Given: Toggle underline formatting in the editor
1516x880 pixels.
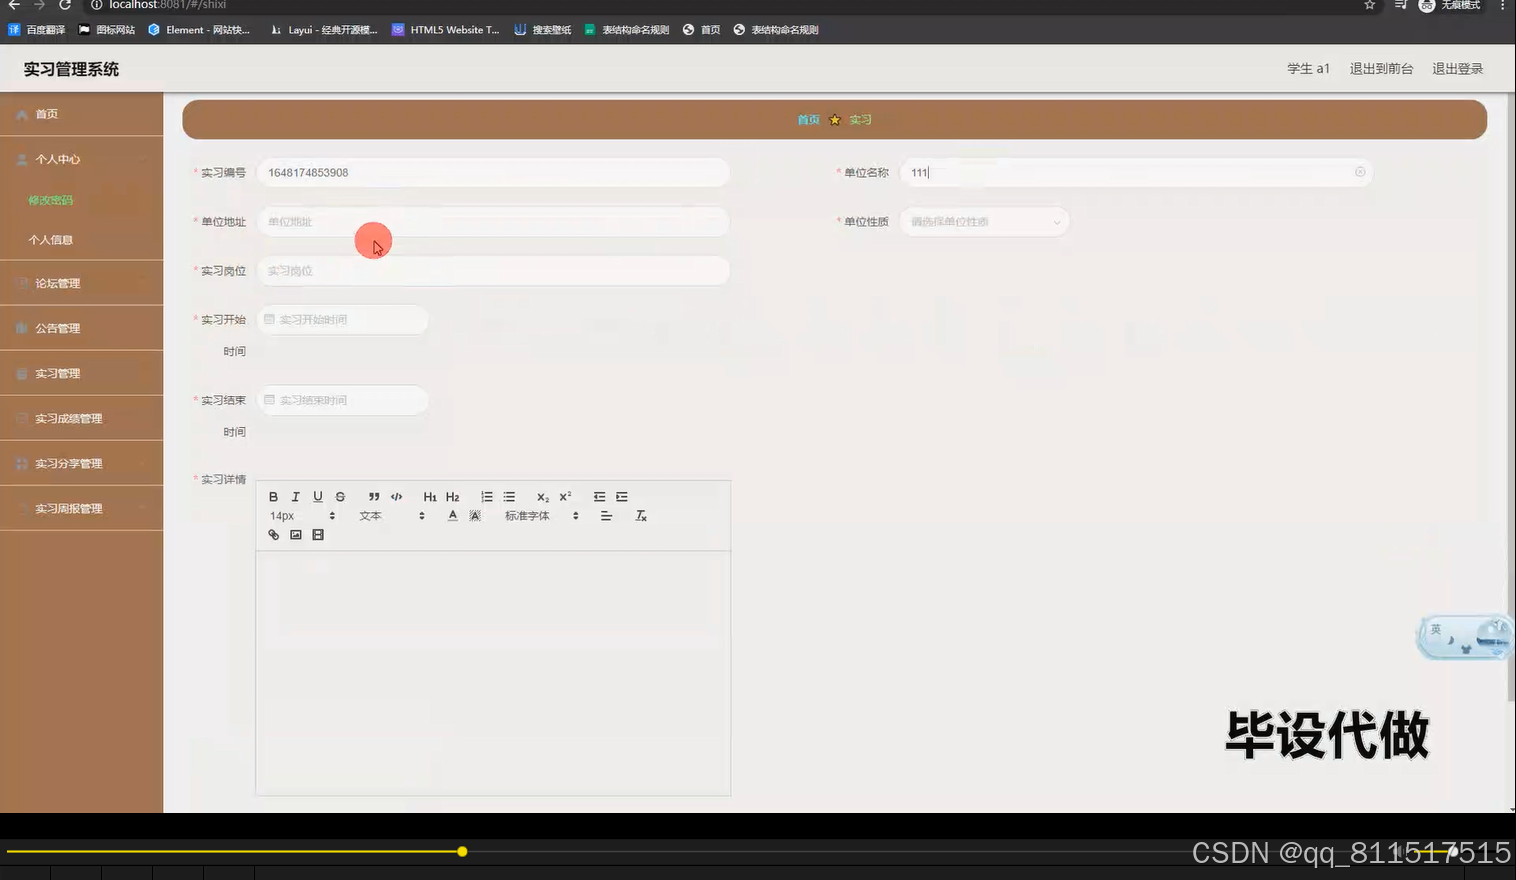Looking at the screenshot, I should [318, 497].
